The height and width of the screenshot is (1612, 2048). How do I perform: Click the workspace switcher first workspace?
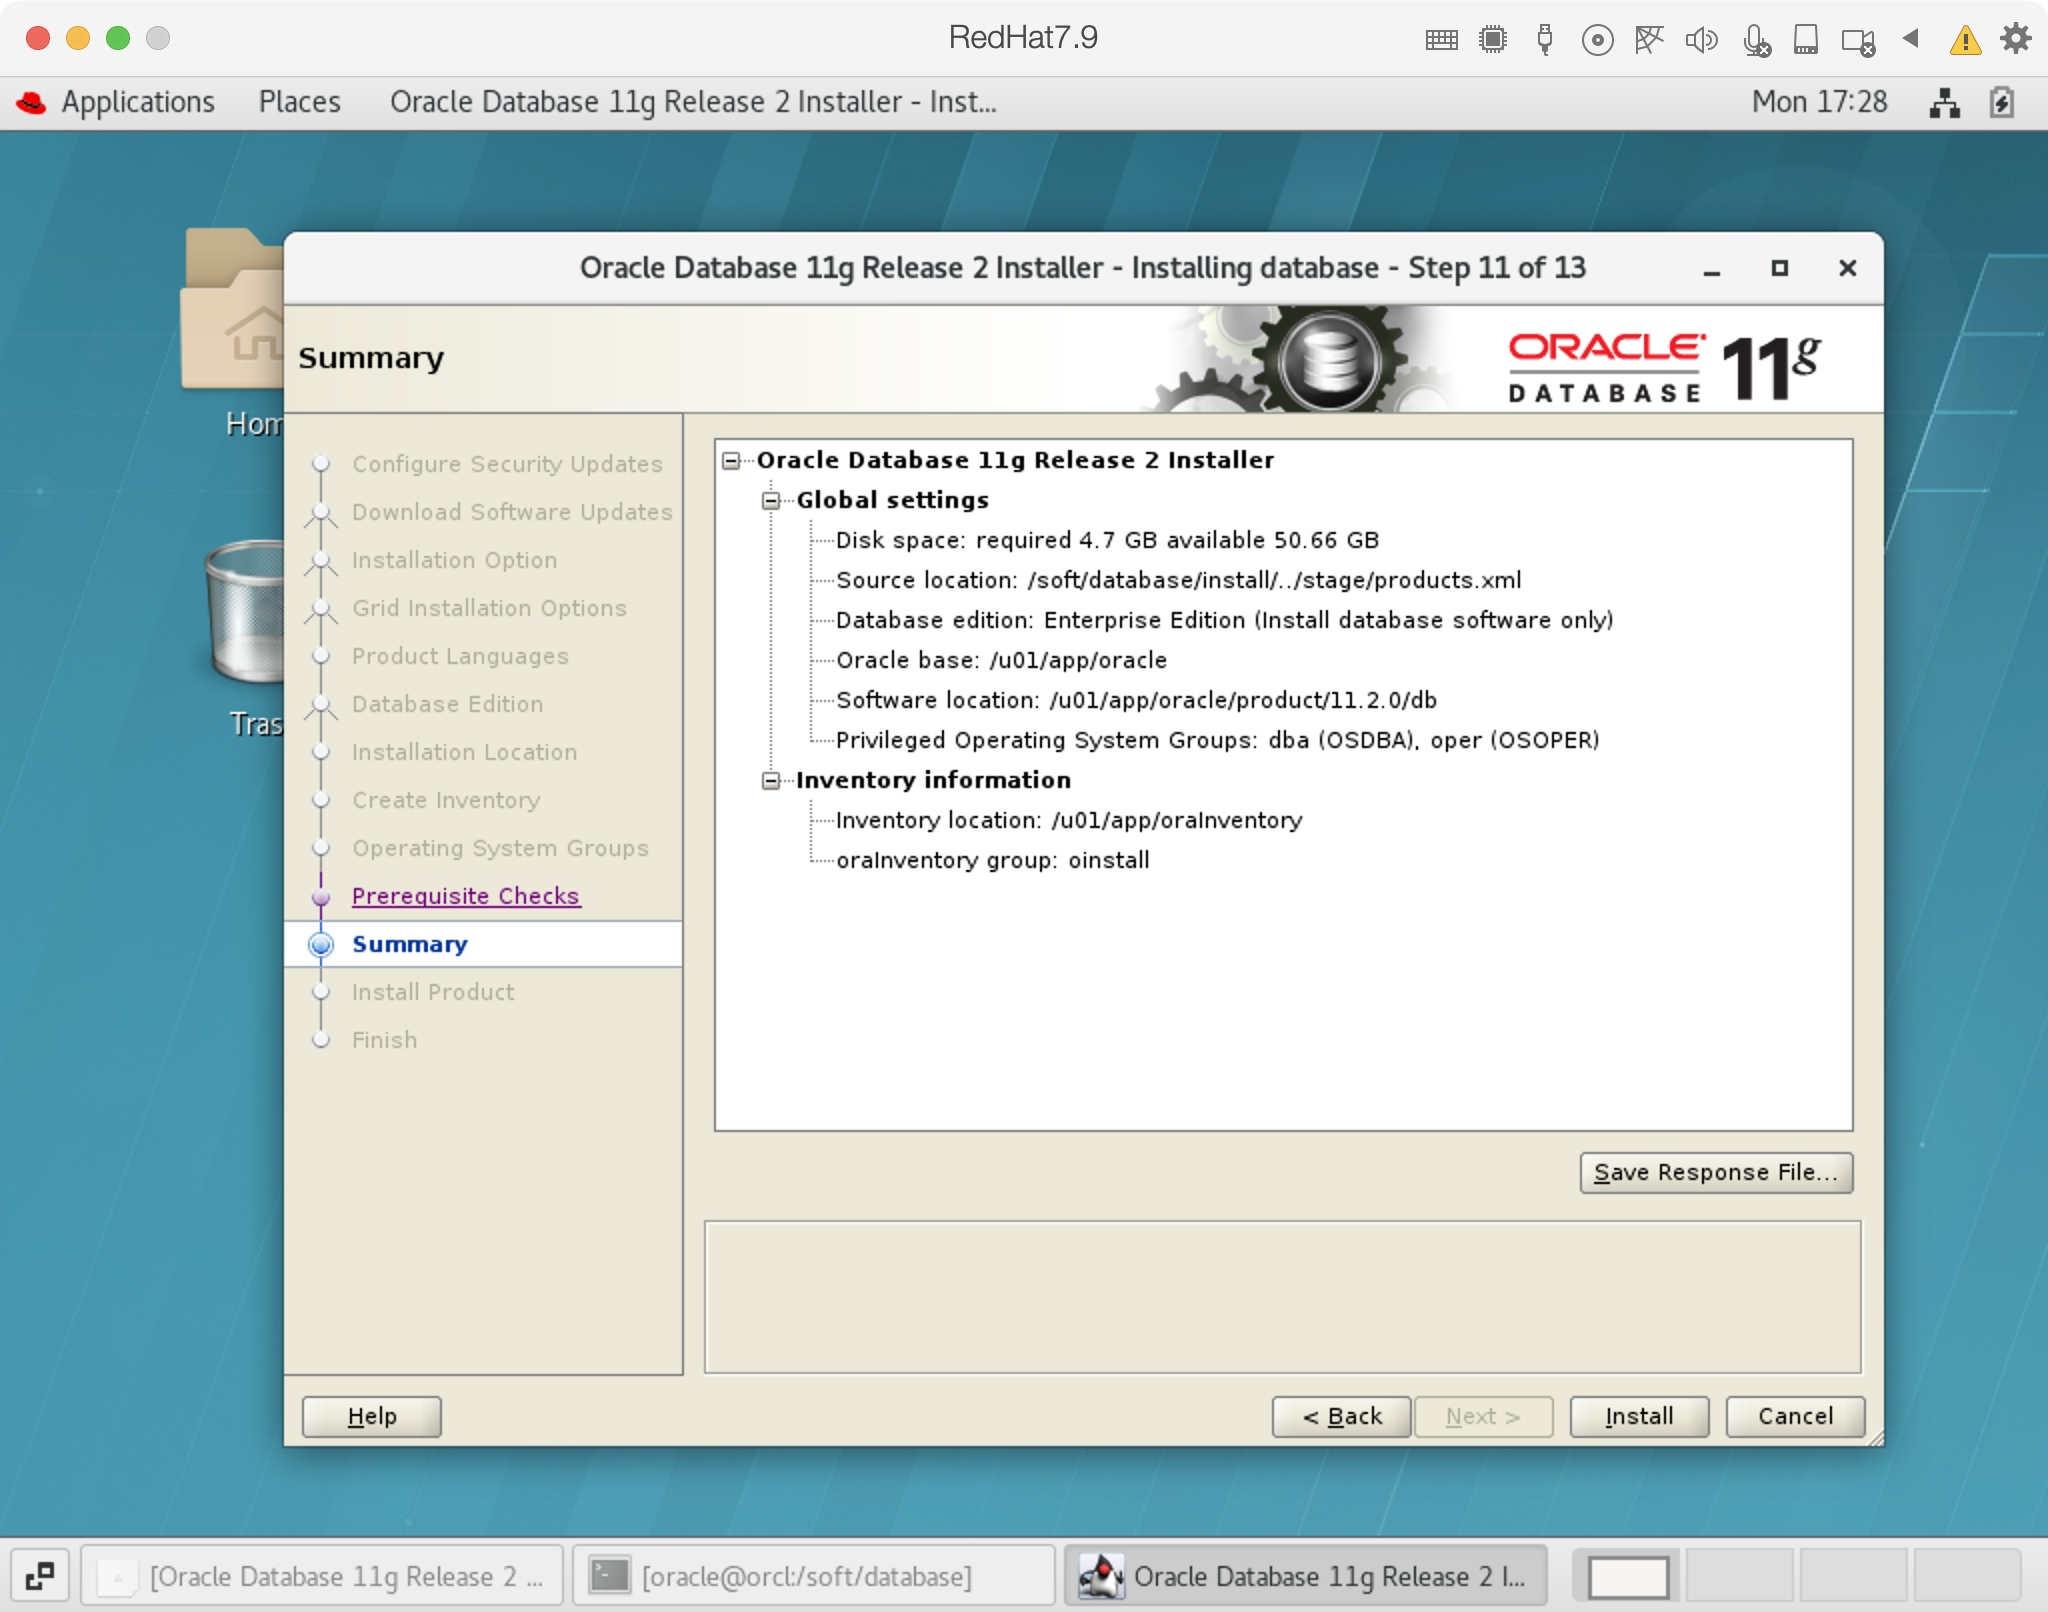pyautogui.click(x=1628, y=1576)
